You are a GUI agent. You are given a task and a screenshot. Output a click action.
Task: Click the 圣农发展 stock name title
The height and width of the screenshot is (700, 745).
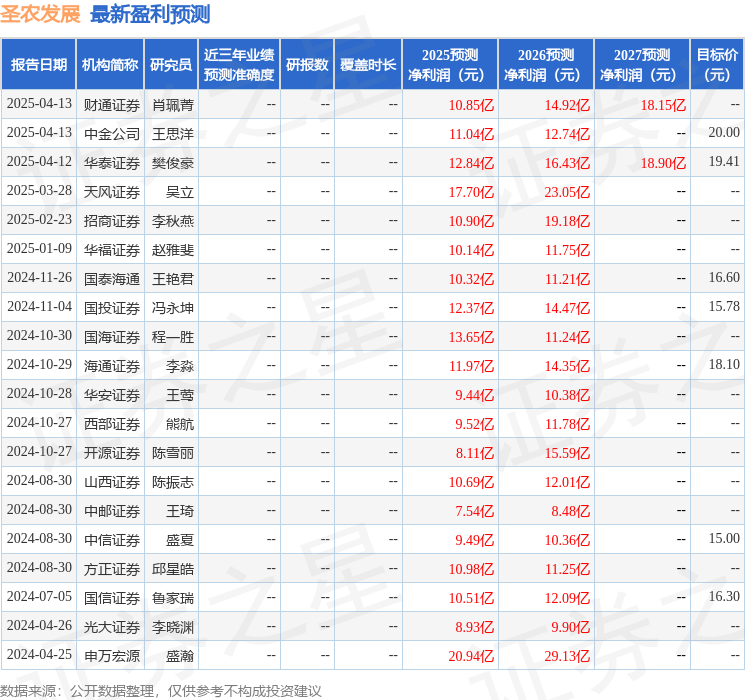click(40, 14)
